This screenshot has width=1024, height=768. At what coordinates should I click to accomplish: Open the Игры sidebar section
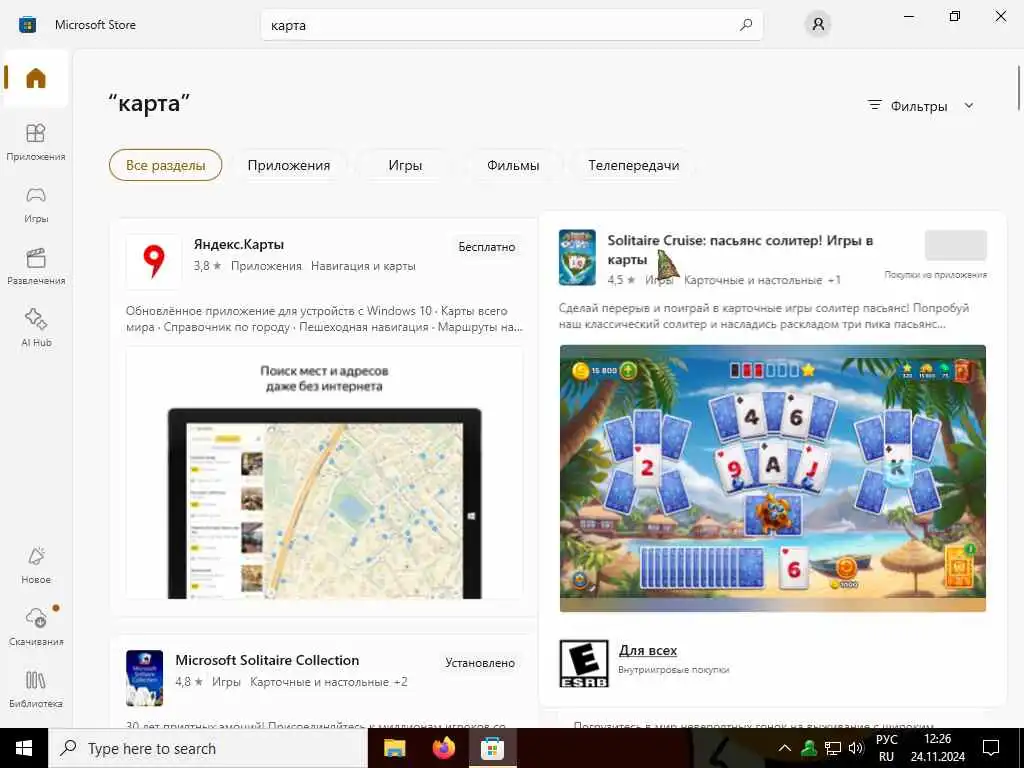[35, 204]
